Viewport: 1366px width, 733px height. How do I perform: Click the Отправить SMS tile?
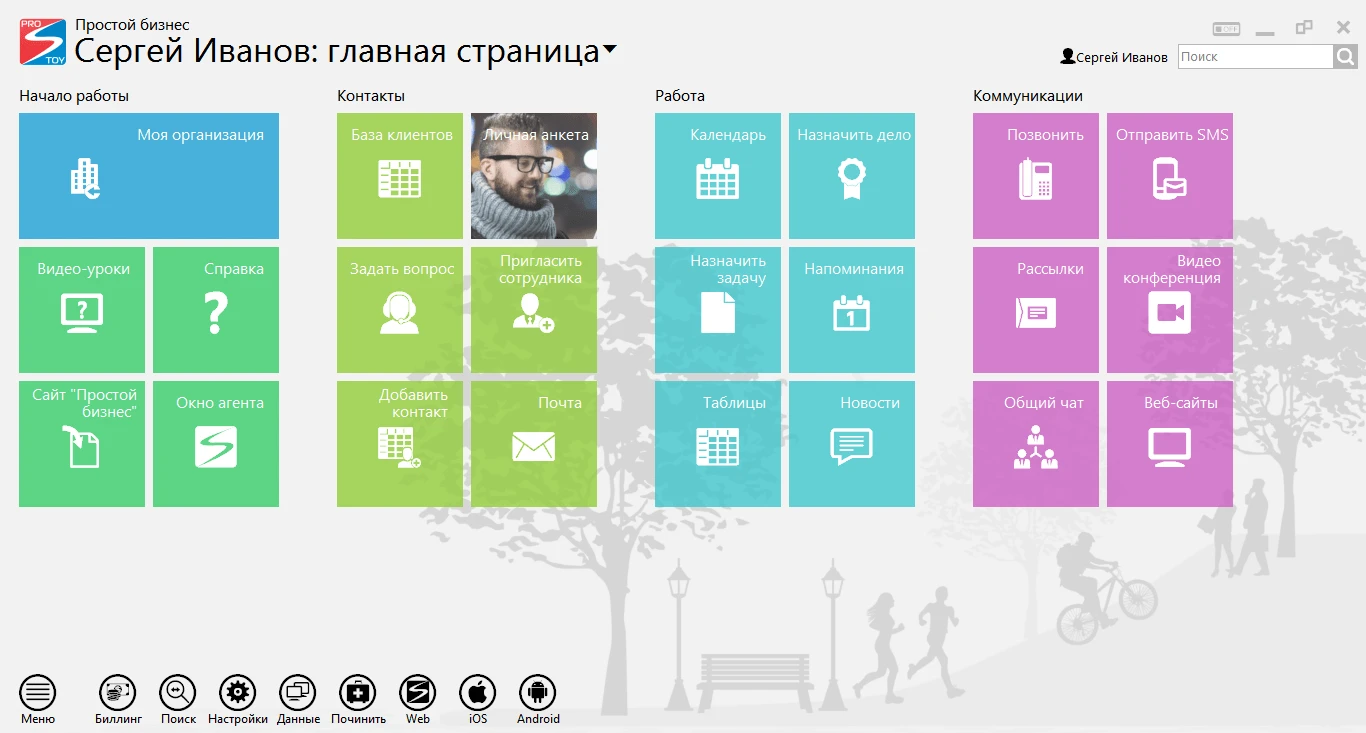(1170, 176)
